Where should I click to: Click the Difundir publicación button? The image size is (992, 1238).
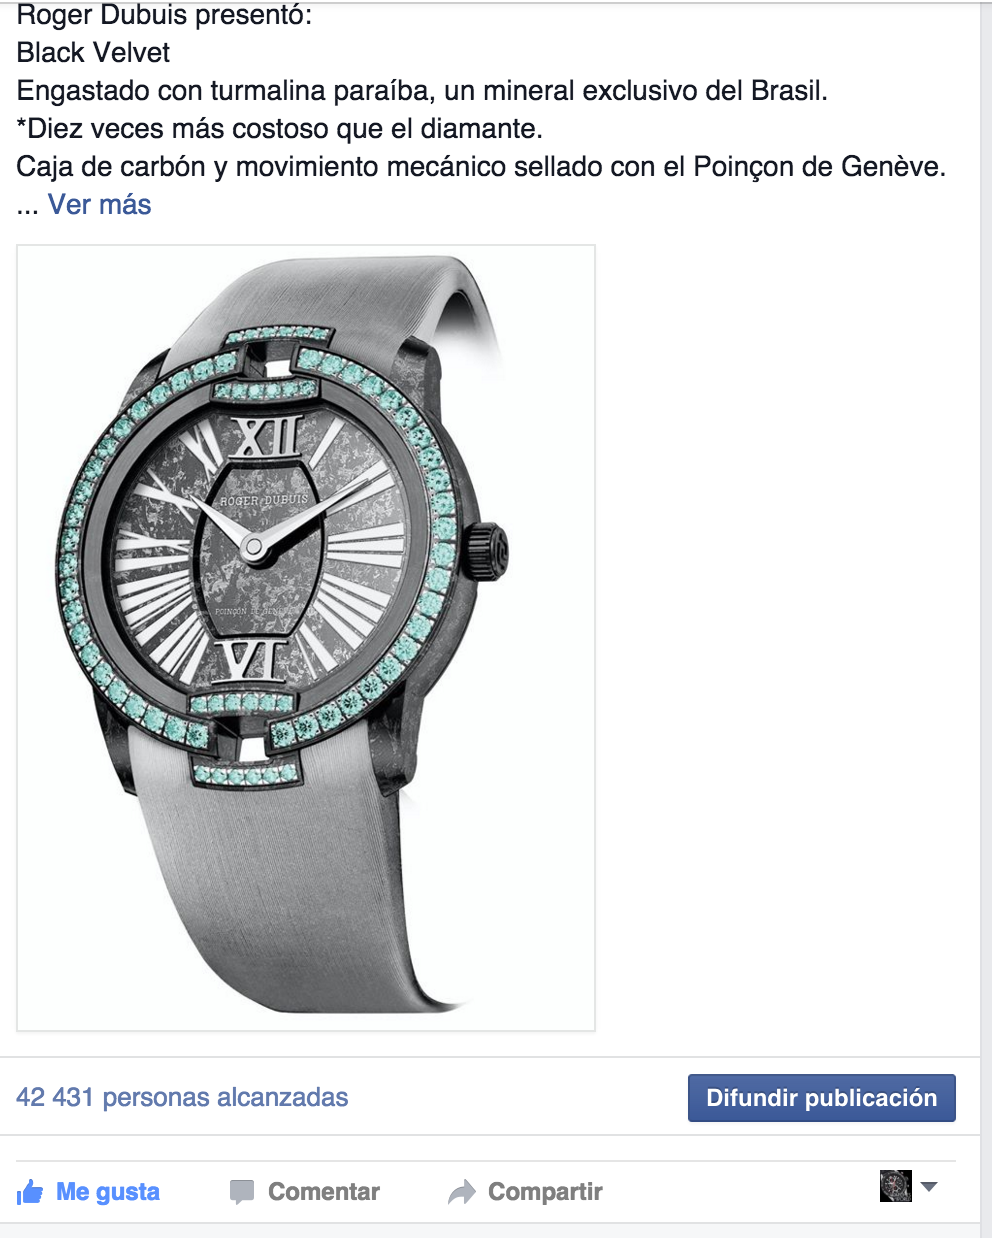pyautogui.click(x=822, y=1098)
